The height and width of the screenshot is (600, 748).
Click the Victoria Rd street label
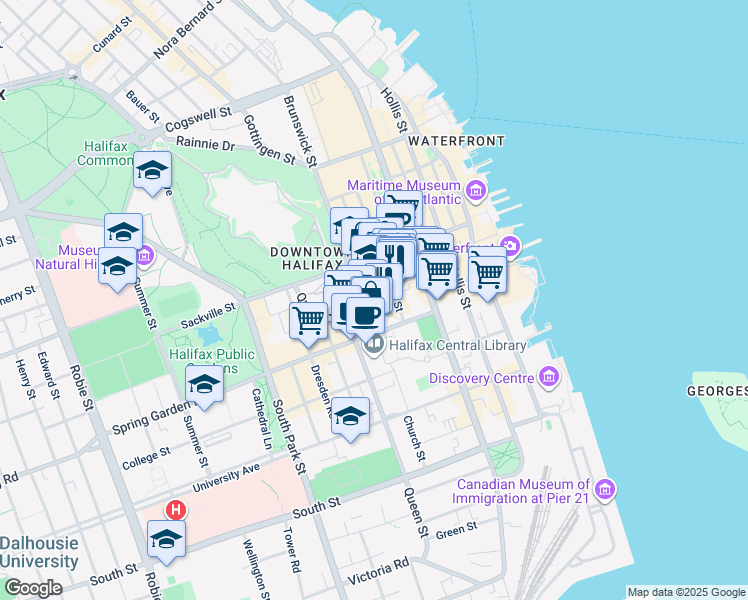378,571
